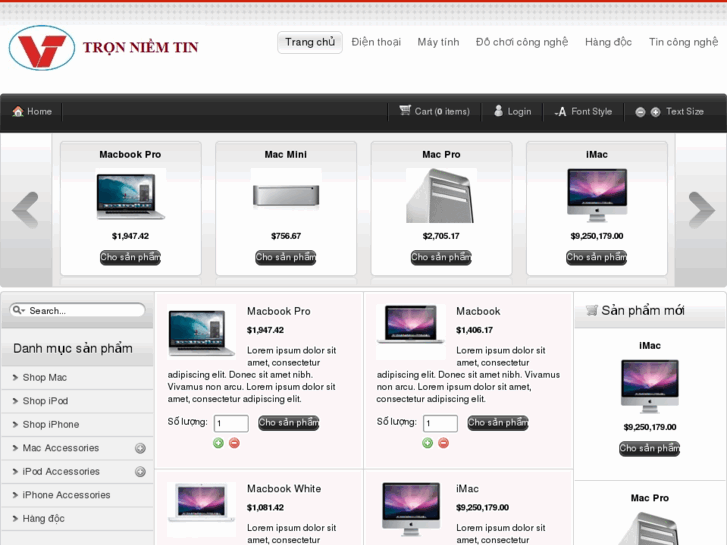
Task: Click Macbook Pro listing thumbnail
Action: tap(201, 332)
